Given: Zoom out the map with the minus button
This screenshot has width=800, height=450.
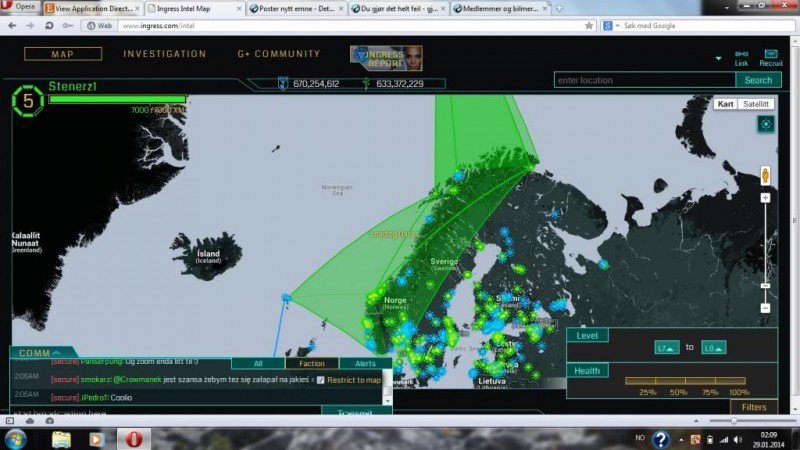Looking at the screenshot, I should tap(765, 308).
